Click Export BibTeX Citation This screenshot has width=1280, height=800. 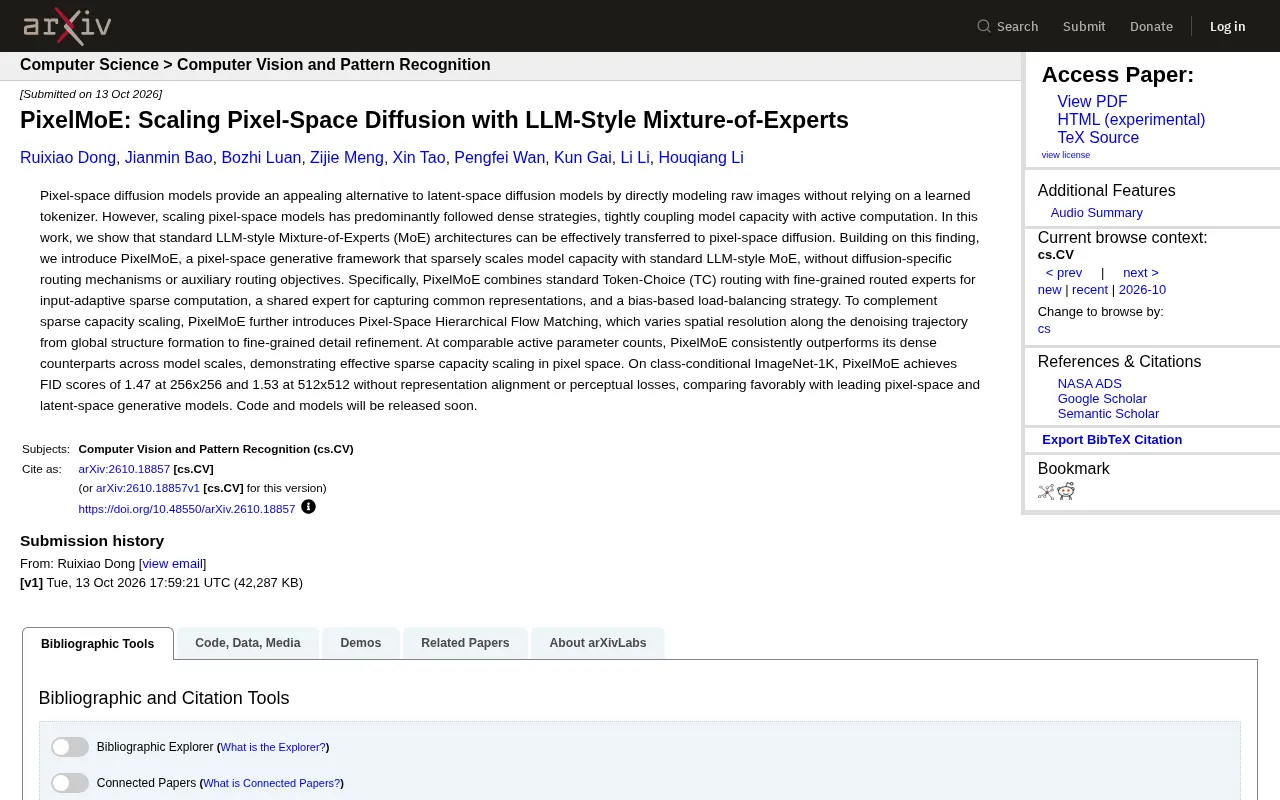click(1112, 440)
